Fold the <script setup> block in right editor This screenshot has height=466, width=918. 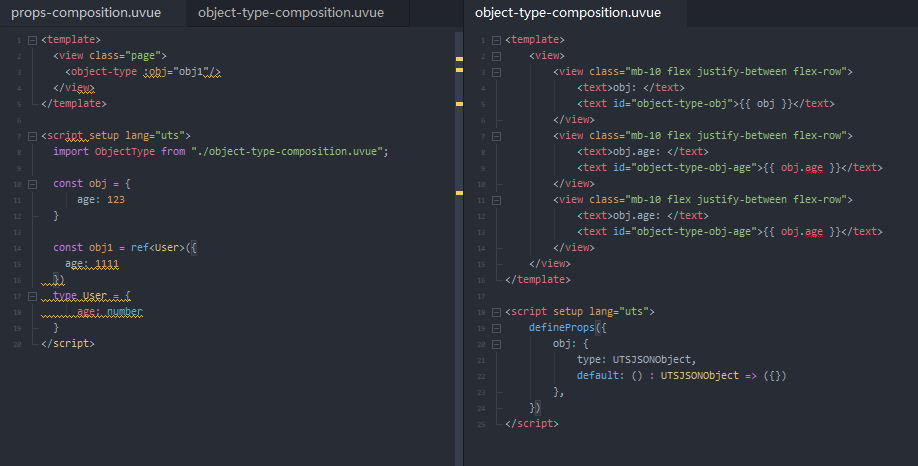[x=496, y=313]
